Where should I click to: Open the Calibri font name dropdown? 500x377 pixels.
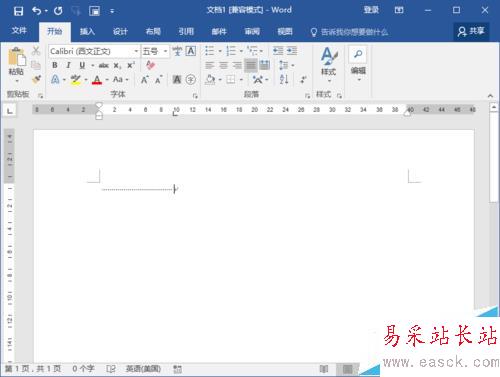[x=136, y=51]
